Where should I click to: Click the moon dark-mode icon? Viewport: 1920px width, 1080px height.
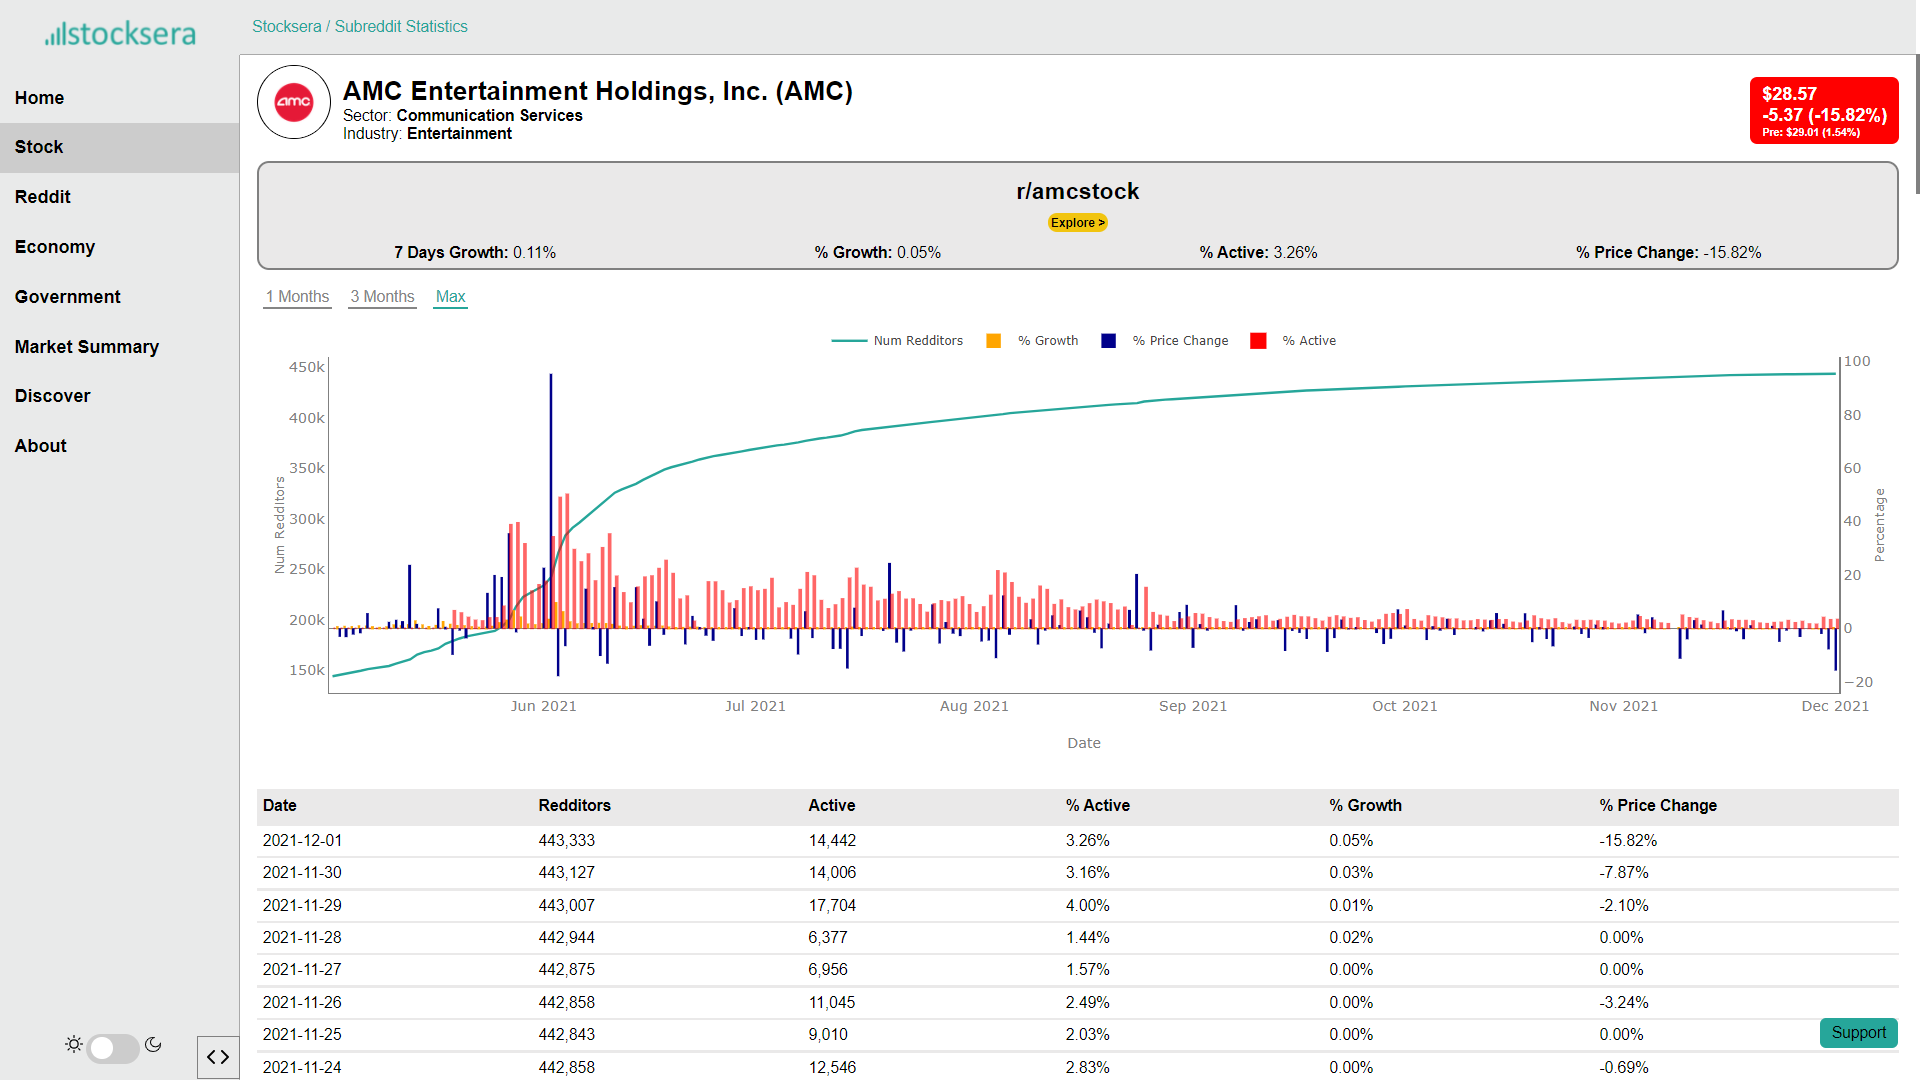click(153, 1045)
